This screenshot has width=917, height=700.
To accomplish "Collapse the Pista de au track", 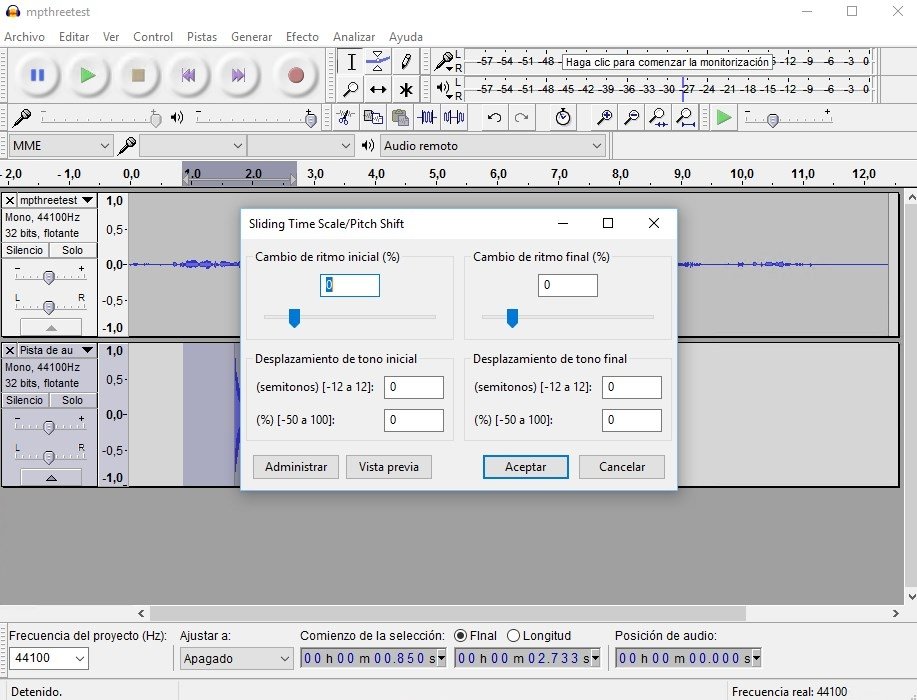I will coord(51,478).
